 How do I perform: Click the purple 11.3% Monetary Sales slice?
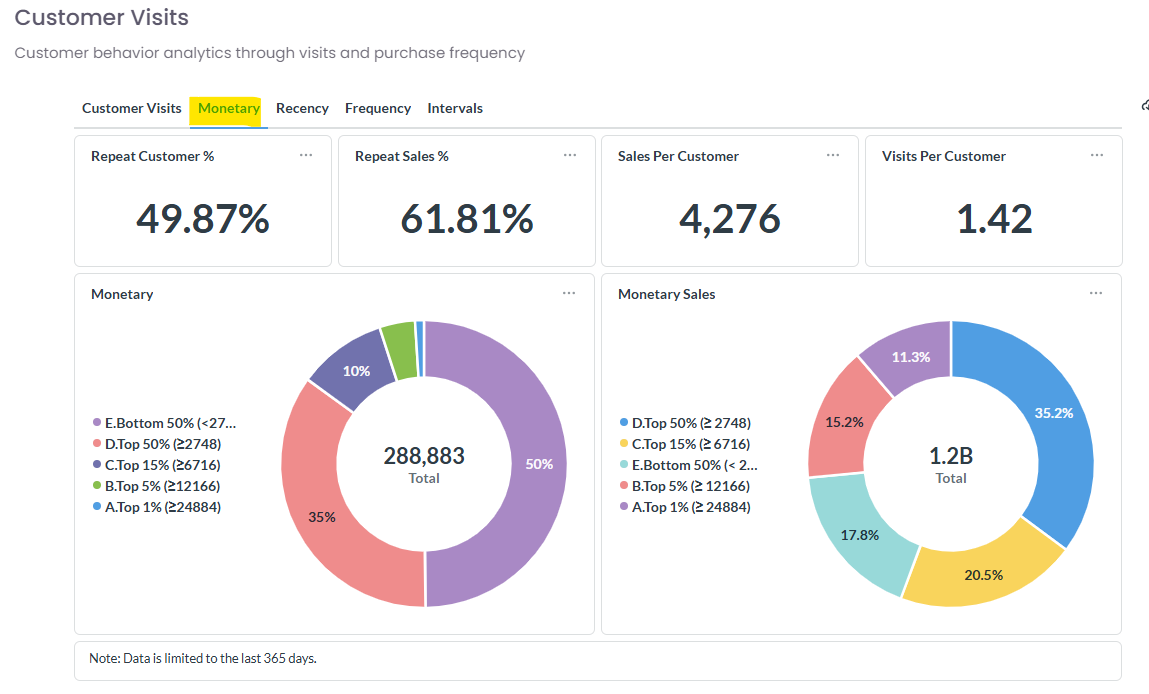911,357
